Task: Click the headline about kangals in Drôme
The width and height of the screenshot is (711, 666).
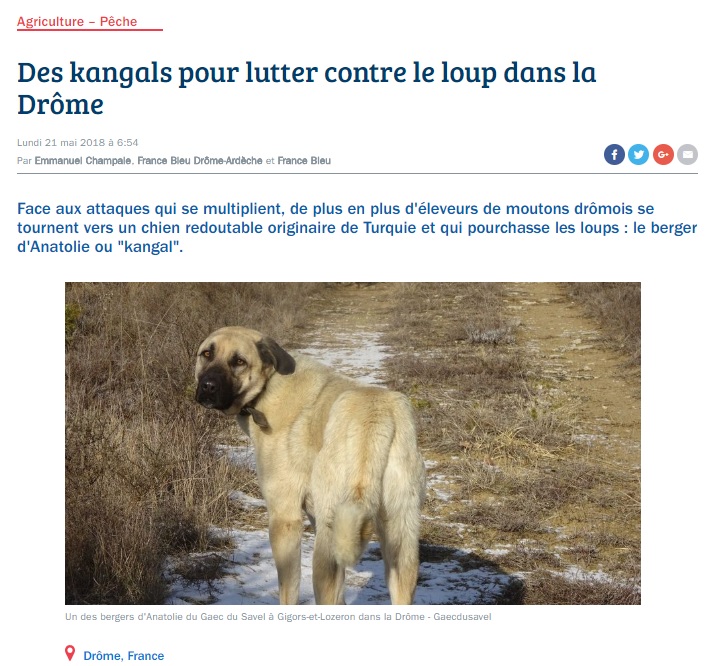Action: click(x=307, y=88)
